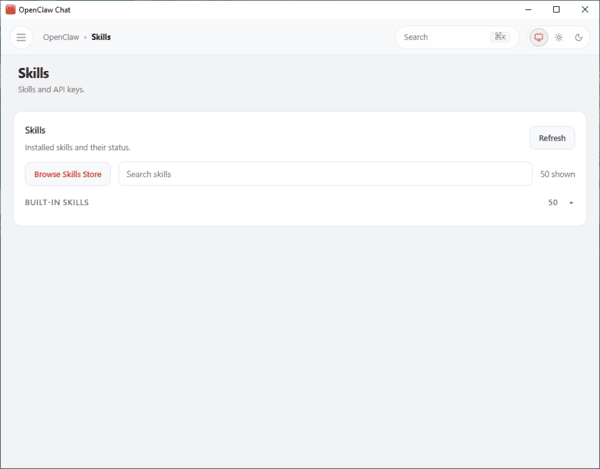Image resolution: width=600 pixels, height=469 pixels.
Task: Switch to system theme monitor icon
Action: (539, 37)
